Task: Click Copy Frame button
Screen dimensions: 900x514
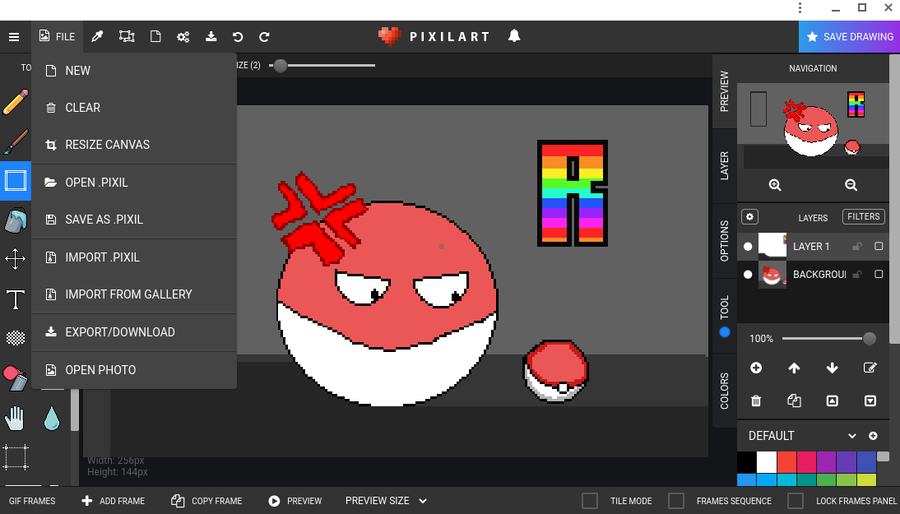Action: click(x=207, y=501)
